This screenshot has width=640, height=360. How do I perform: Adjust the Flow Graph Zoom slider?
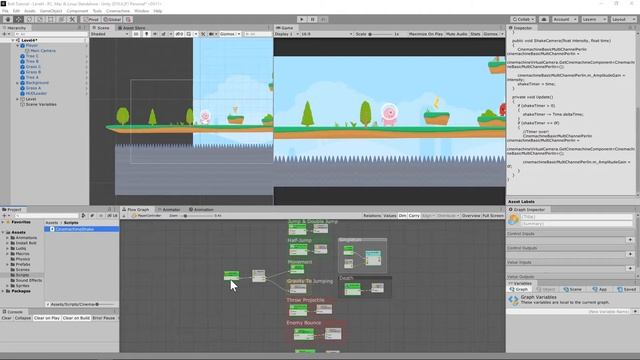click(196, 216)
